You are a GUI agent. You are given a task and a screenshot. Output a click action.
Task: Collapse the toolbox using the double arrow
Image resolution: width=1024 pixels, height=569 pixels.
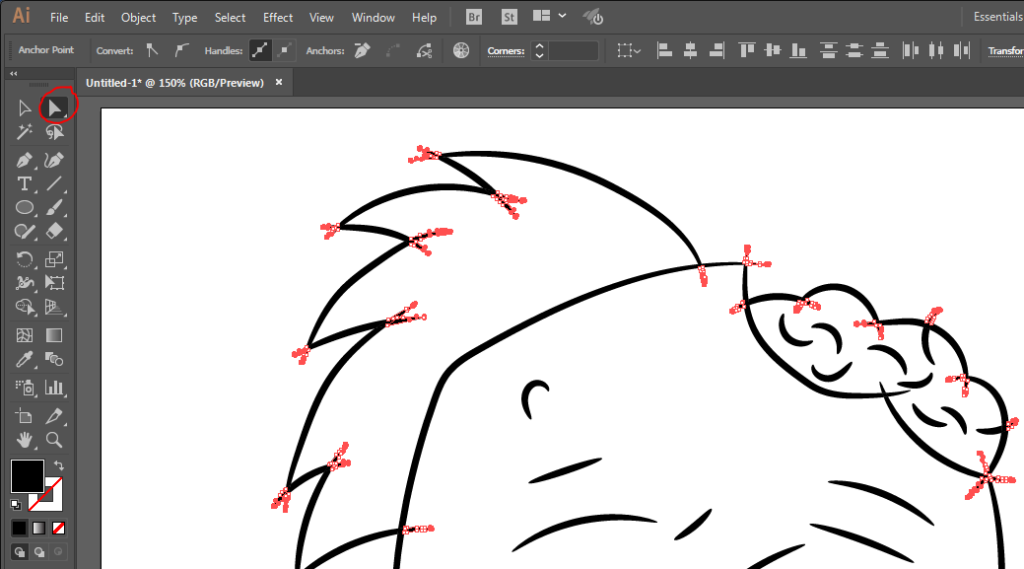(14, 73)
